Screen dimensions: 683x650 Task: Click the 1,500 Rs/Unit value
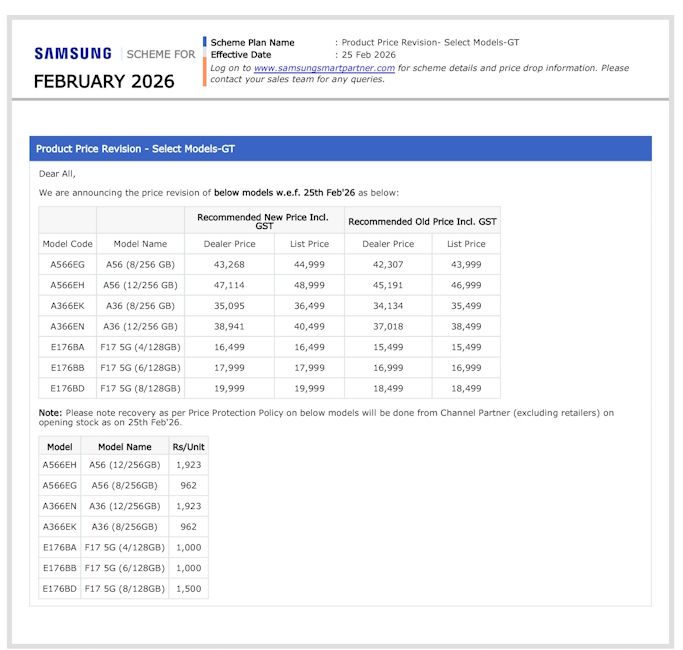click(x=189, y=589)
